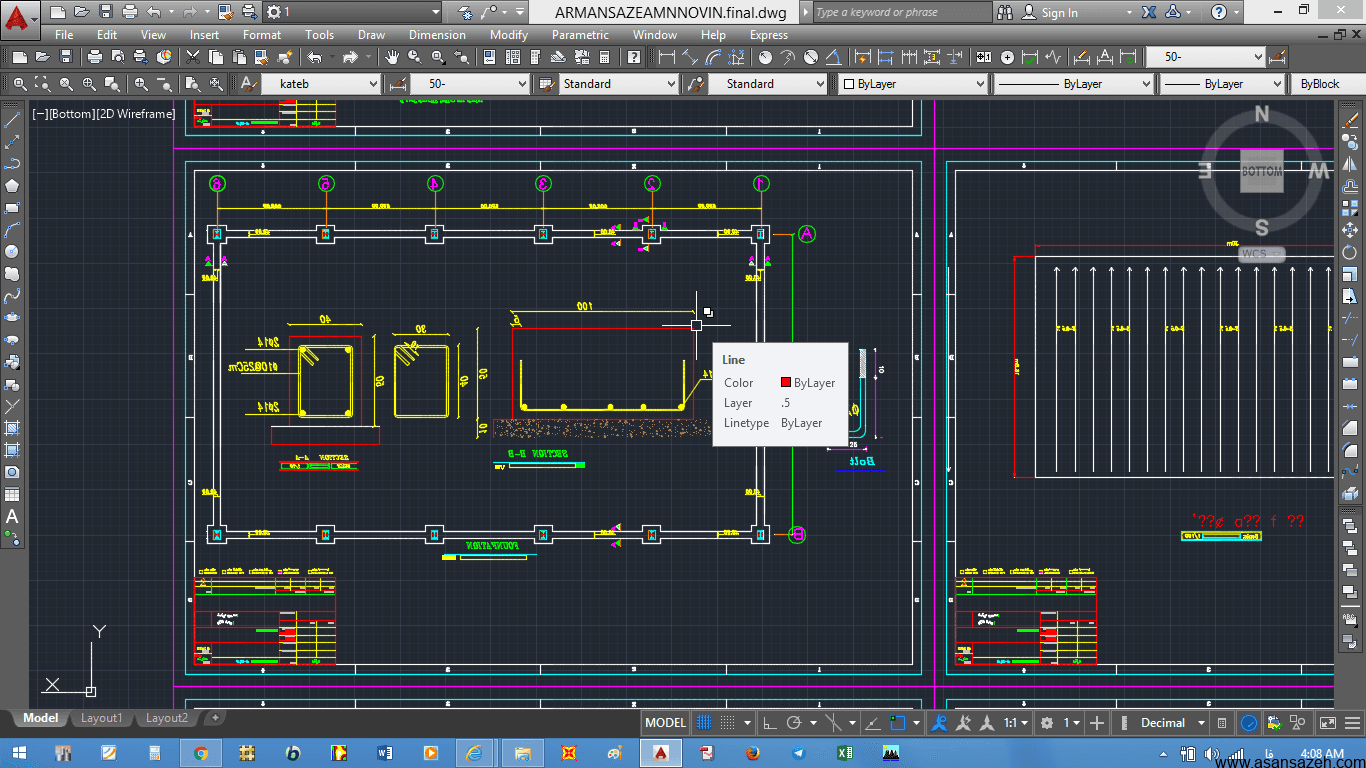Select the Multiline Text A tool
The image size is (1366, 768).
point(12,516)
